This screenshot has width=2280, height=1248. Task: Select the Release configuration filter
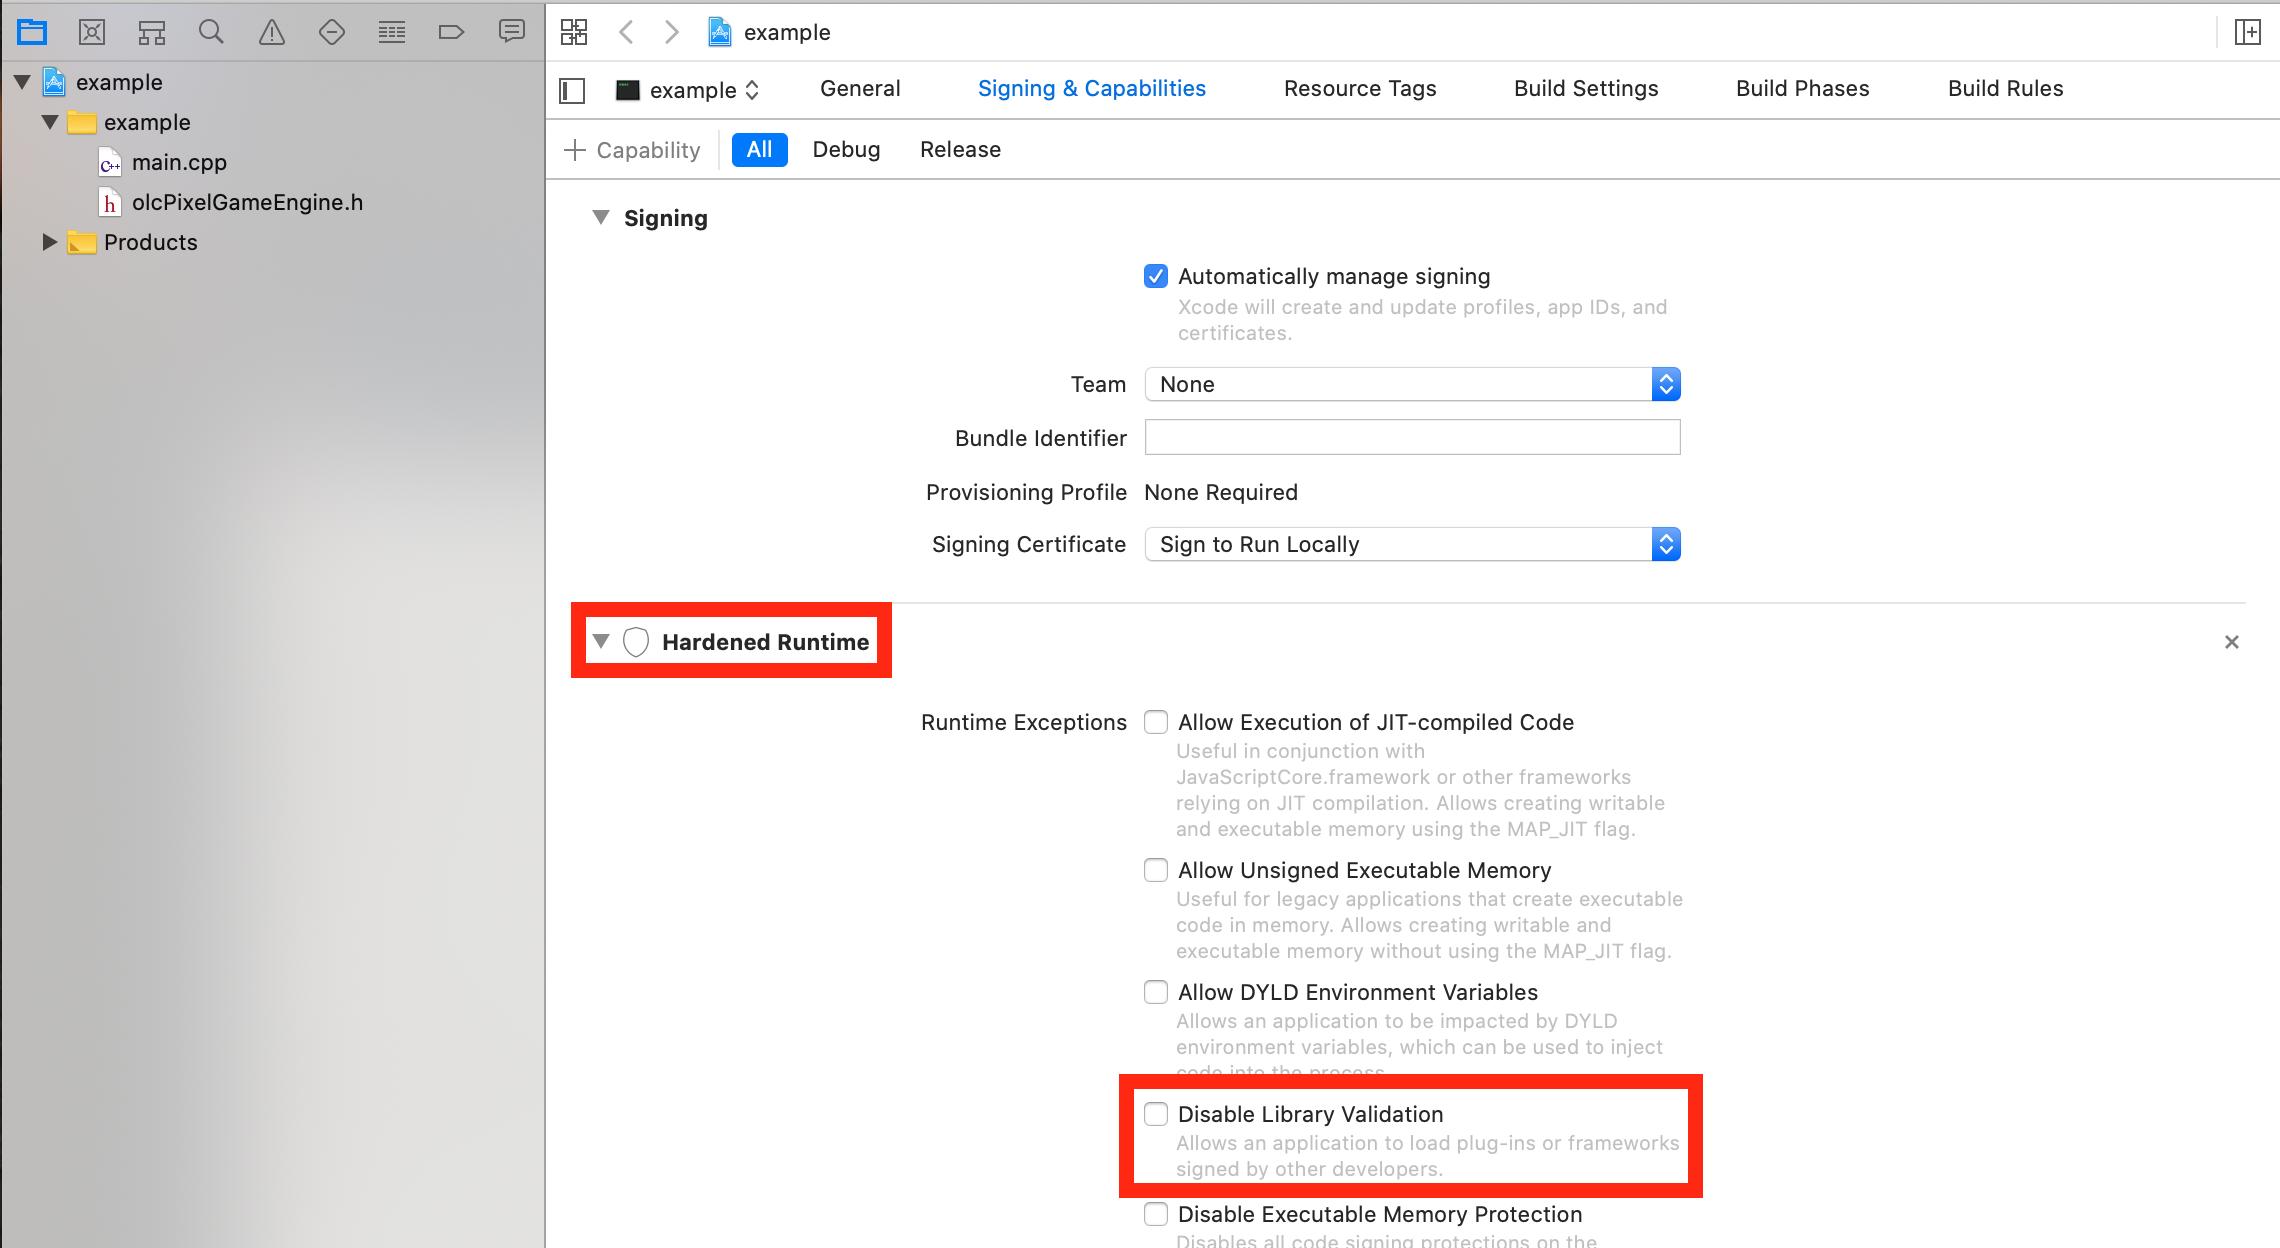pyautogui.click(x=960, y=150)
